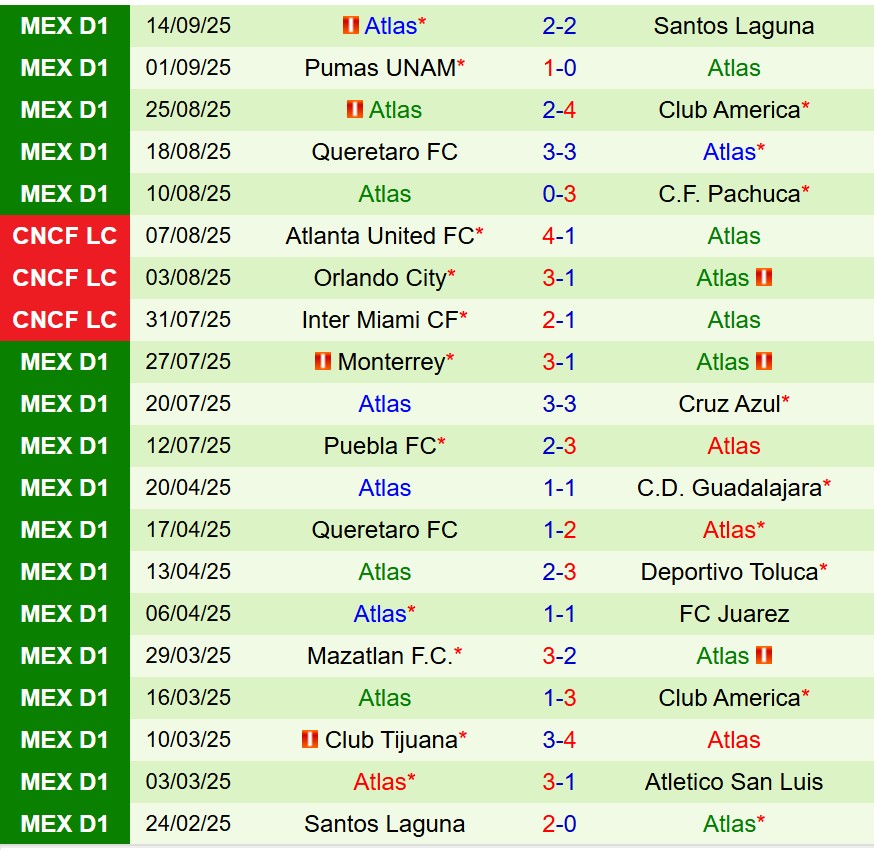Open the 3-3 score against Cruz Azul
This screenshot has height=850, width=874.
pos(559,404)
